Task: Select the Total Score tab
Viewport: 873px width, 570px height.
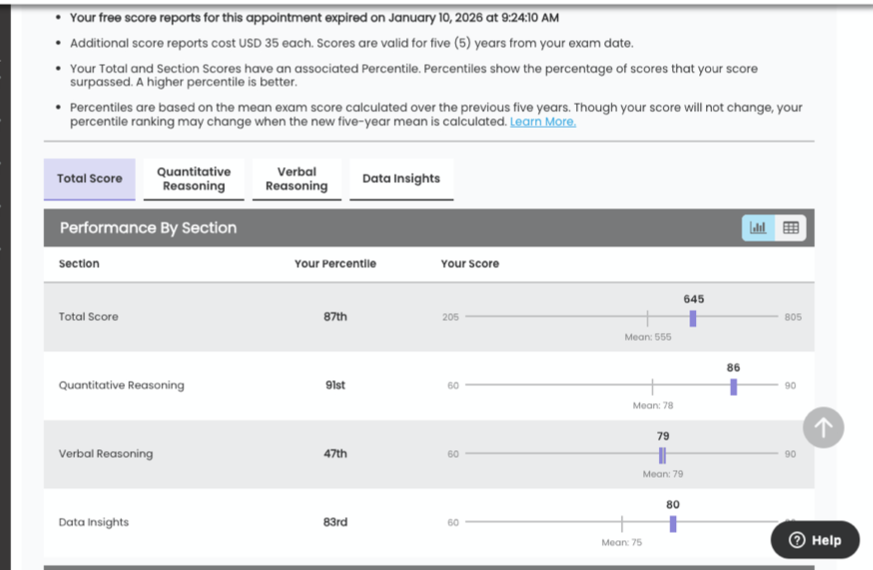Action: pyautogui.click(x=90, y=179)
